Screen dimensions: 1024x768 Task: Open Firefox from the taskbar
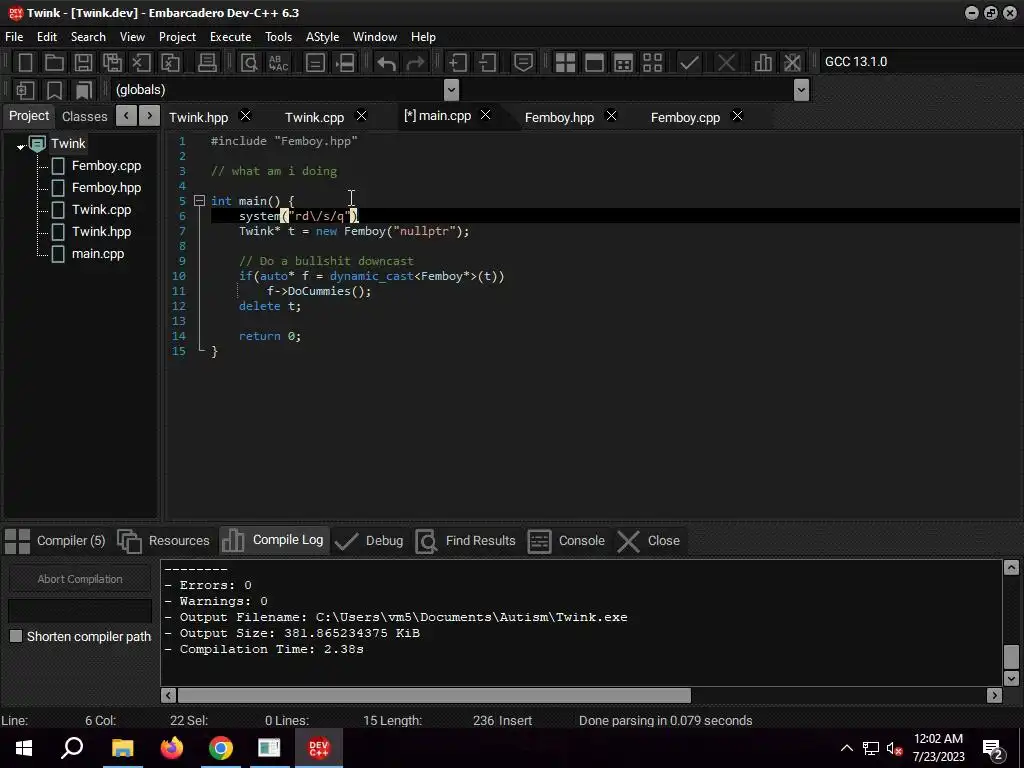[172, 748]
